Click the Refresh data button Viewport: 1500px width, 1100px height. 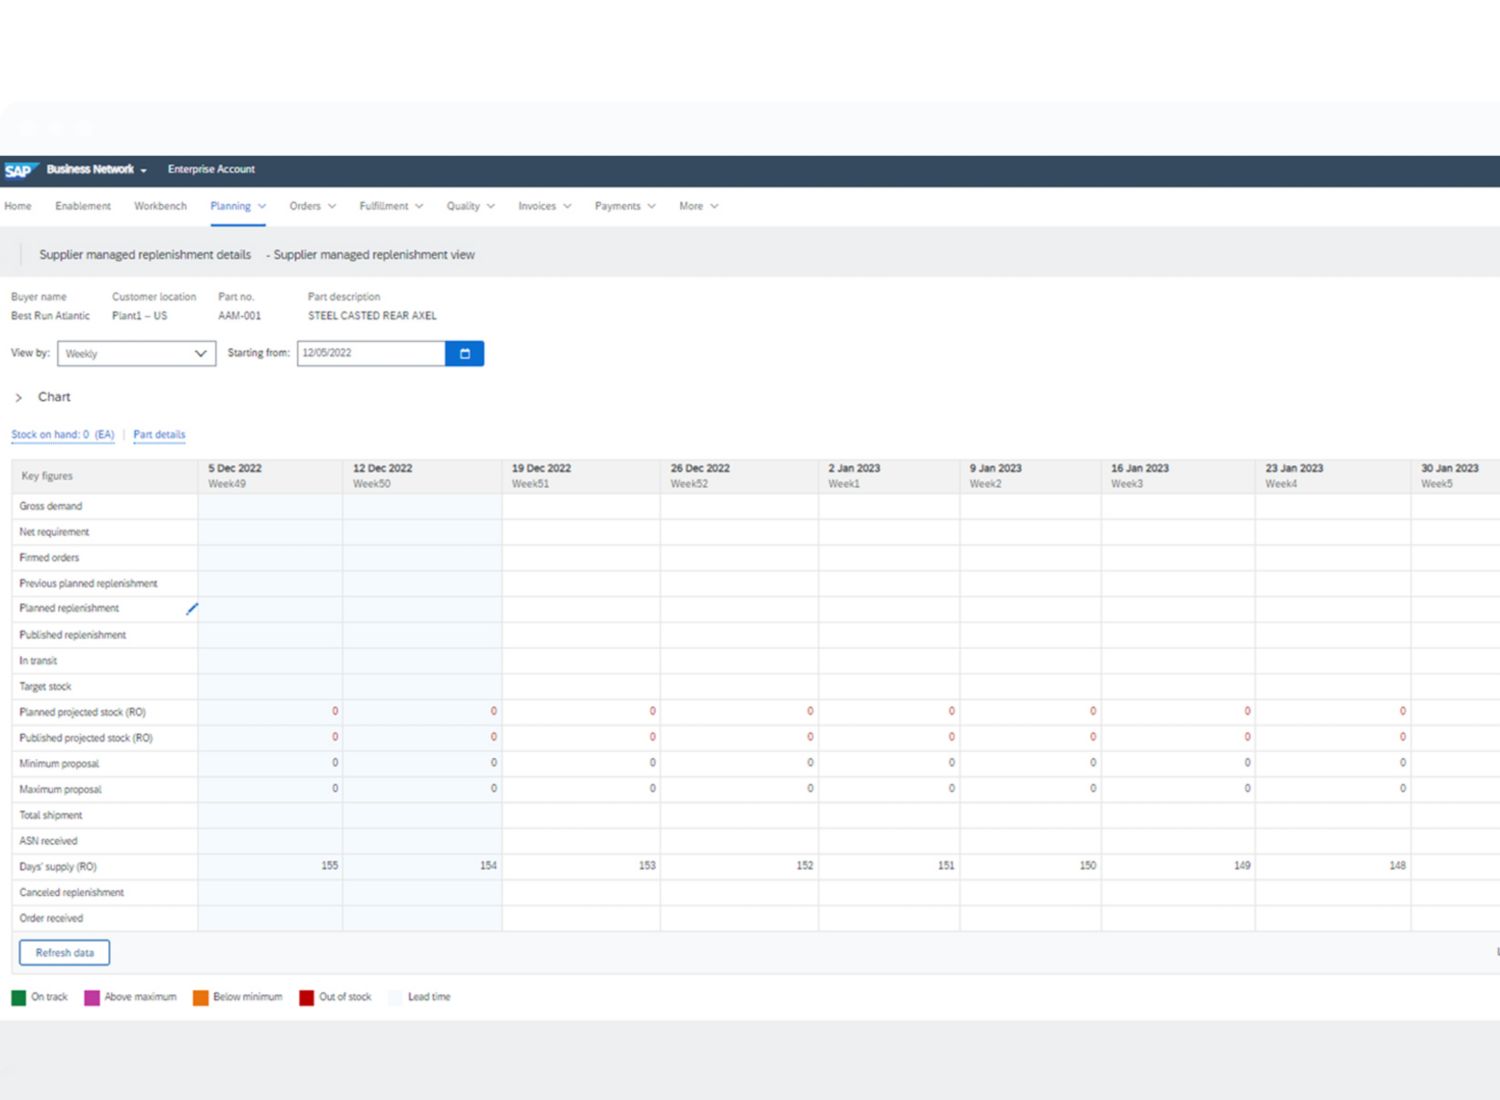64,953
